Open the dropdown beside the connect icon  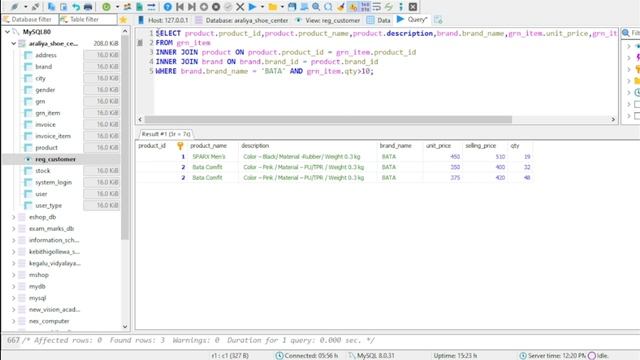pyautogui.click(x=25, y=7)
